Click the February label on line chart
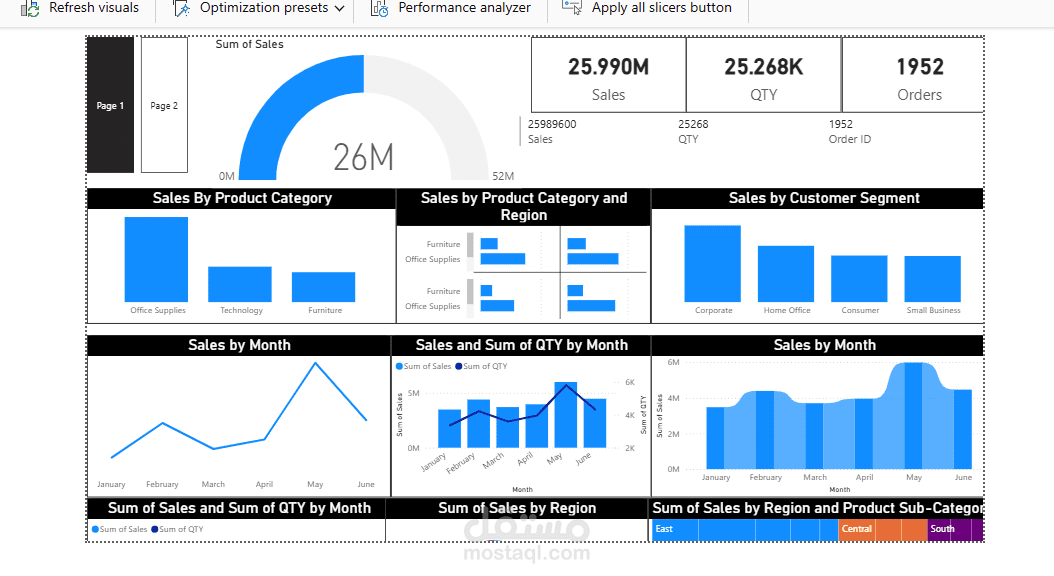 coord(162,484)
